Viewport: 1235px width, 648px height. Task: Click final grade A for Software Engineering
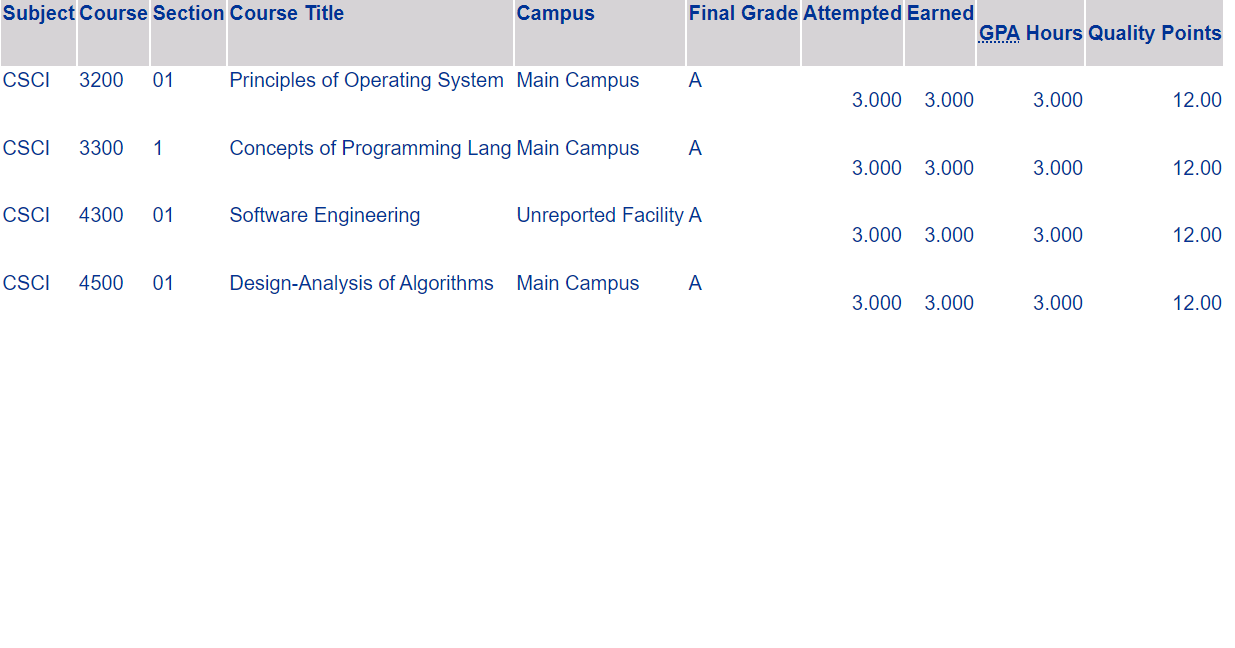[x=696, y=215]
